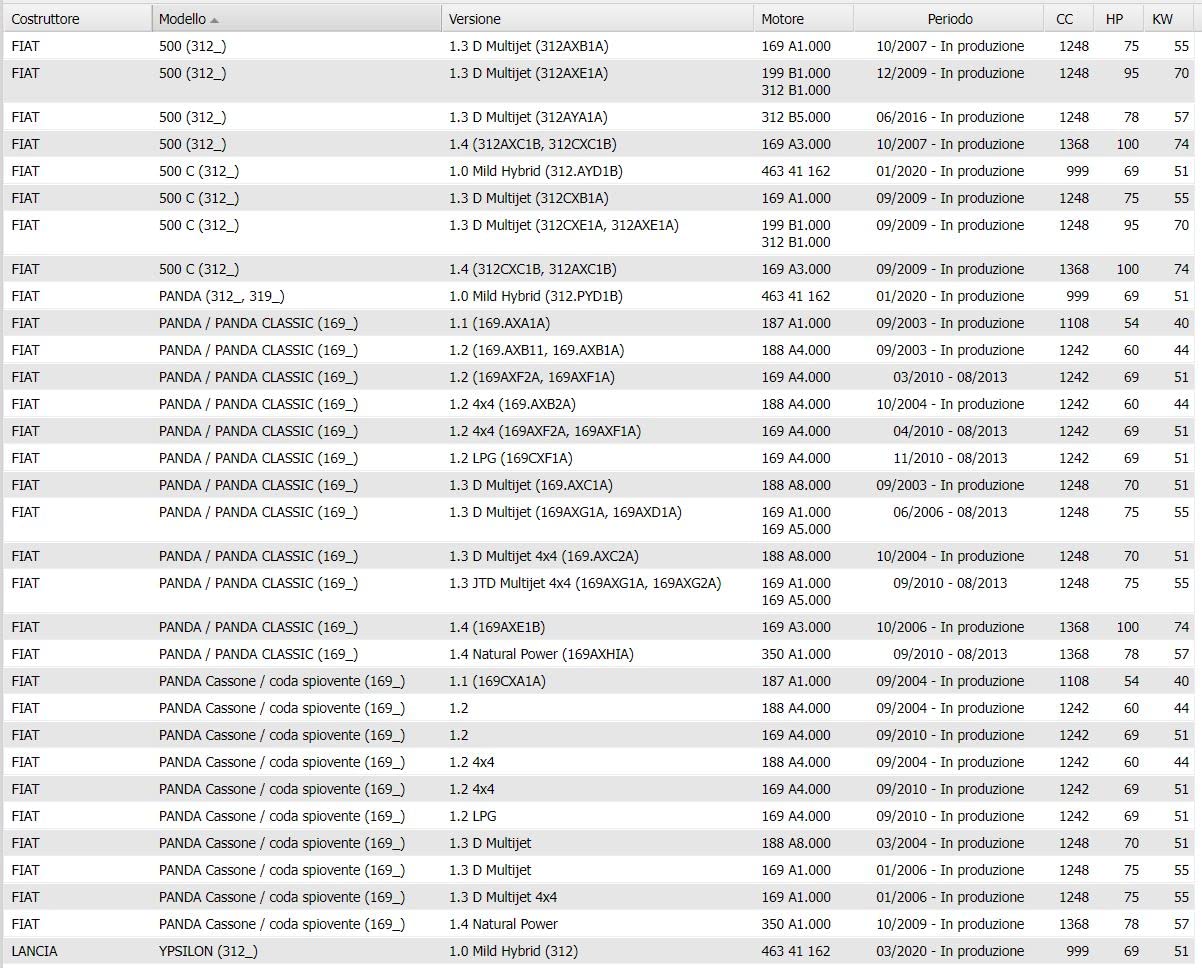The width and height of the screenshot is (1202, 968).
Task: Click period 03/2020 - In produzione
Action: pos(950,951)
